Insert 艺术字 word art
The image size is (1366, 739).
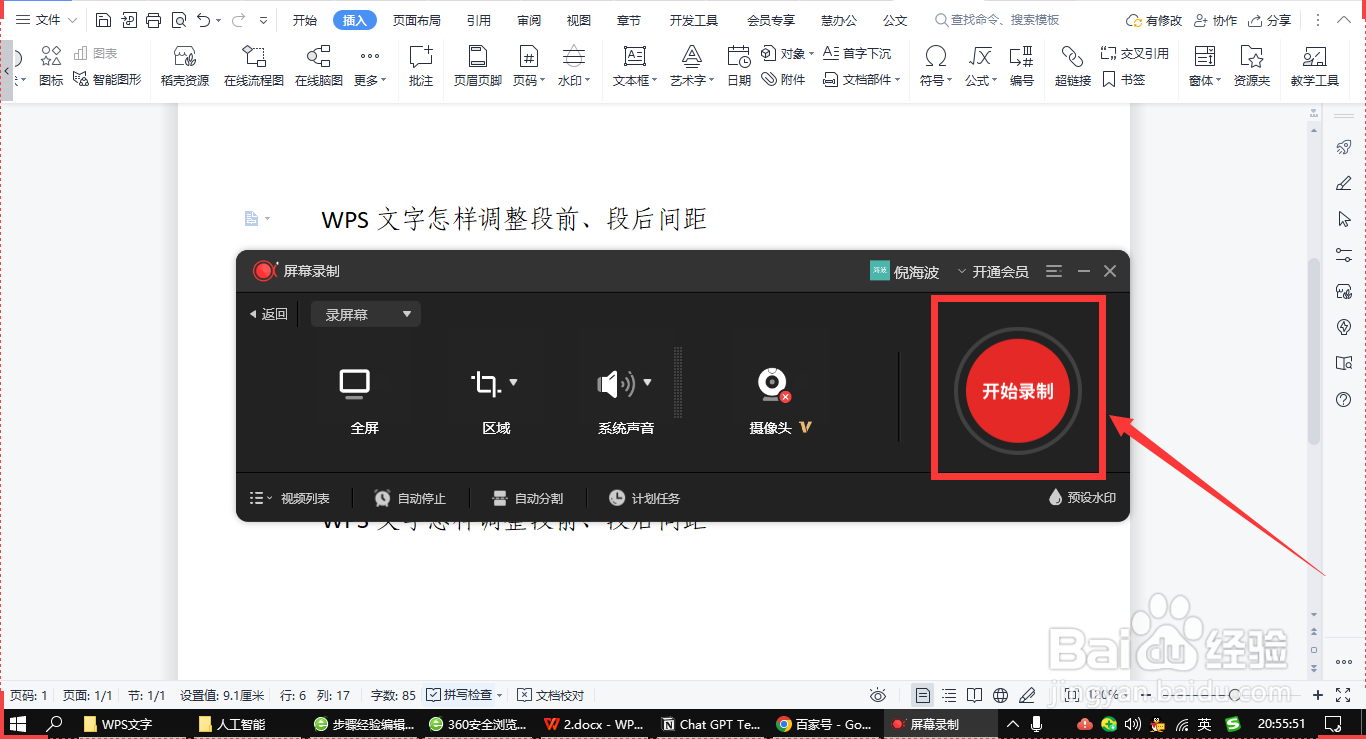point(692,67)
